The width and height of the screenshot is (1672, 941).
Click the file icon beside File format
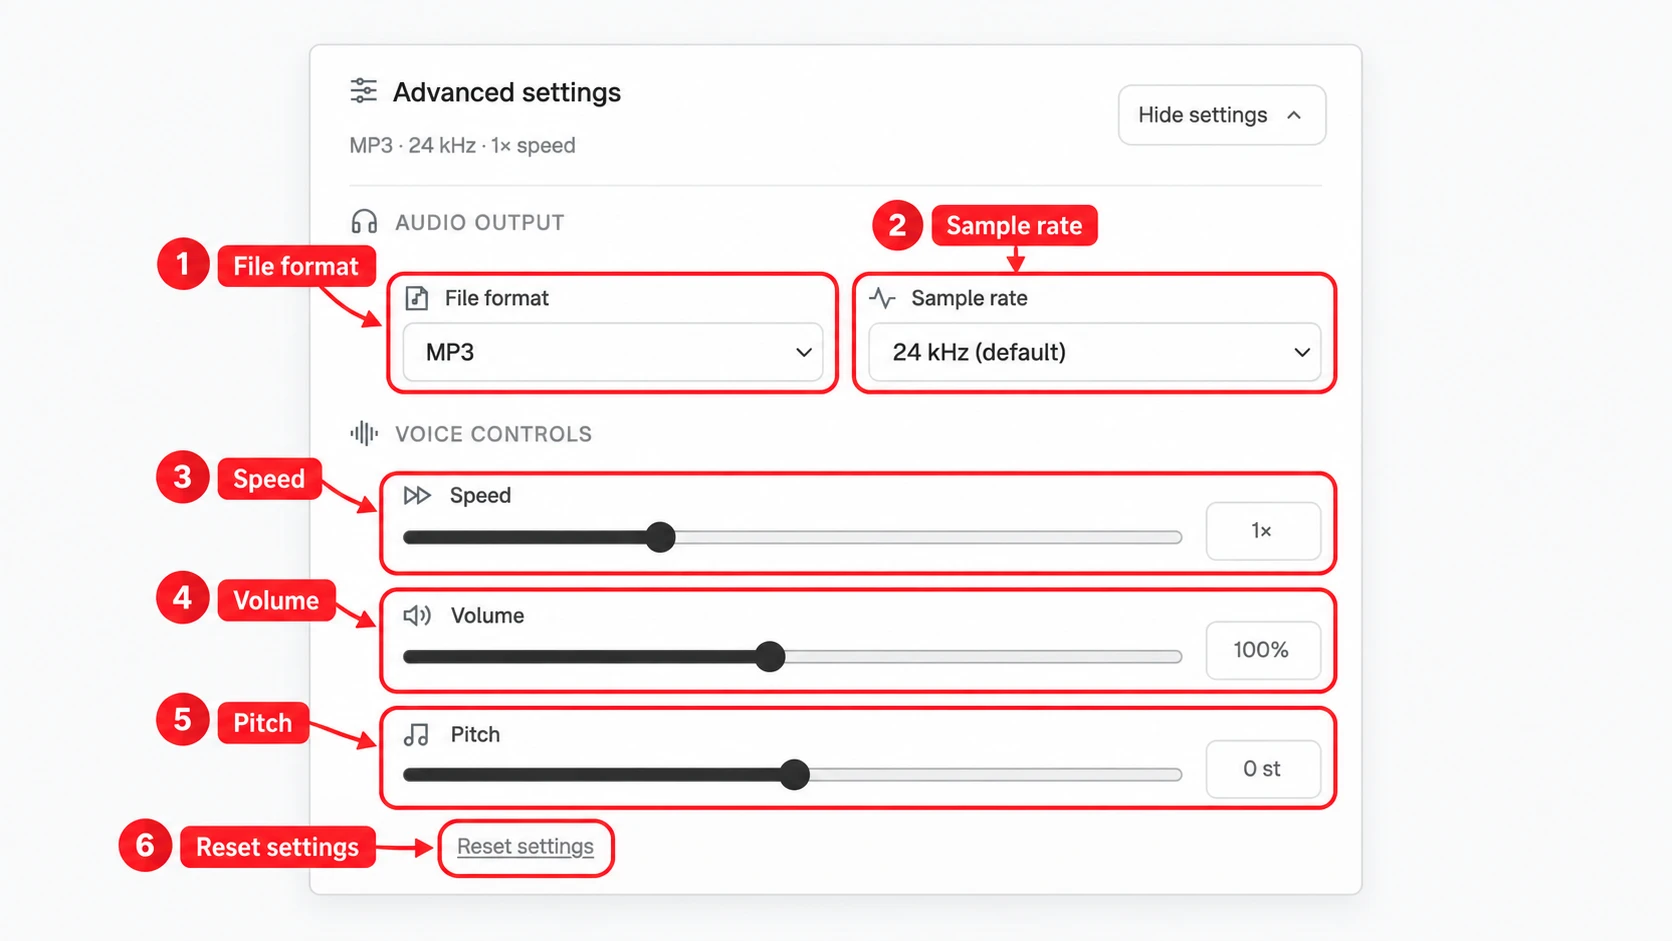click(x=417, y=298)
